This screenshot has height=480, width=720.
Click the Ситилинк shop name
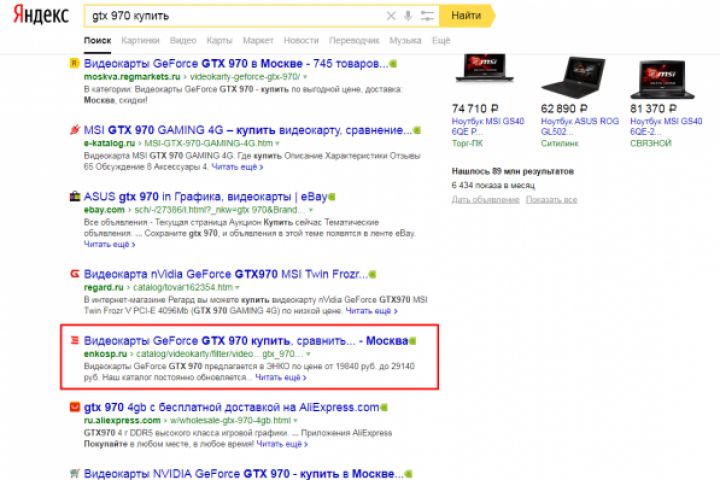pos(559,143)
